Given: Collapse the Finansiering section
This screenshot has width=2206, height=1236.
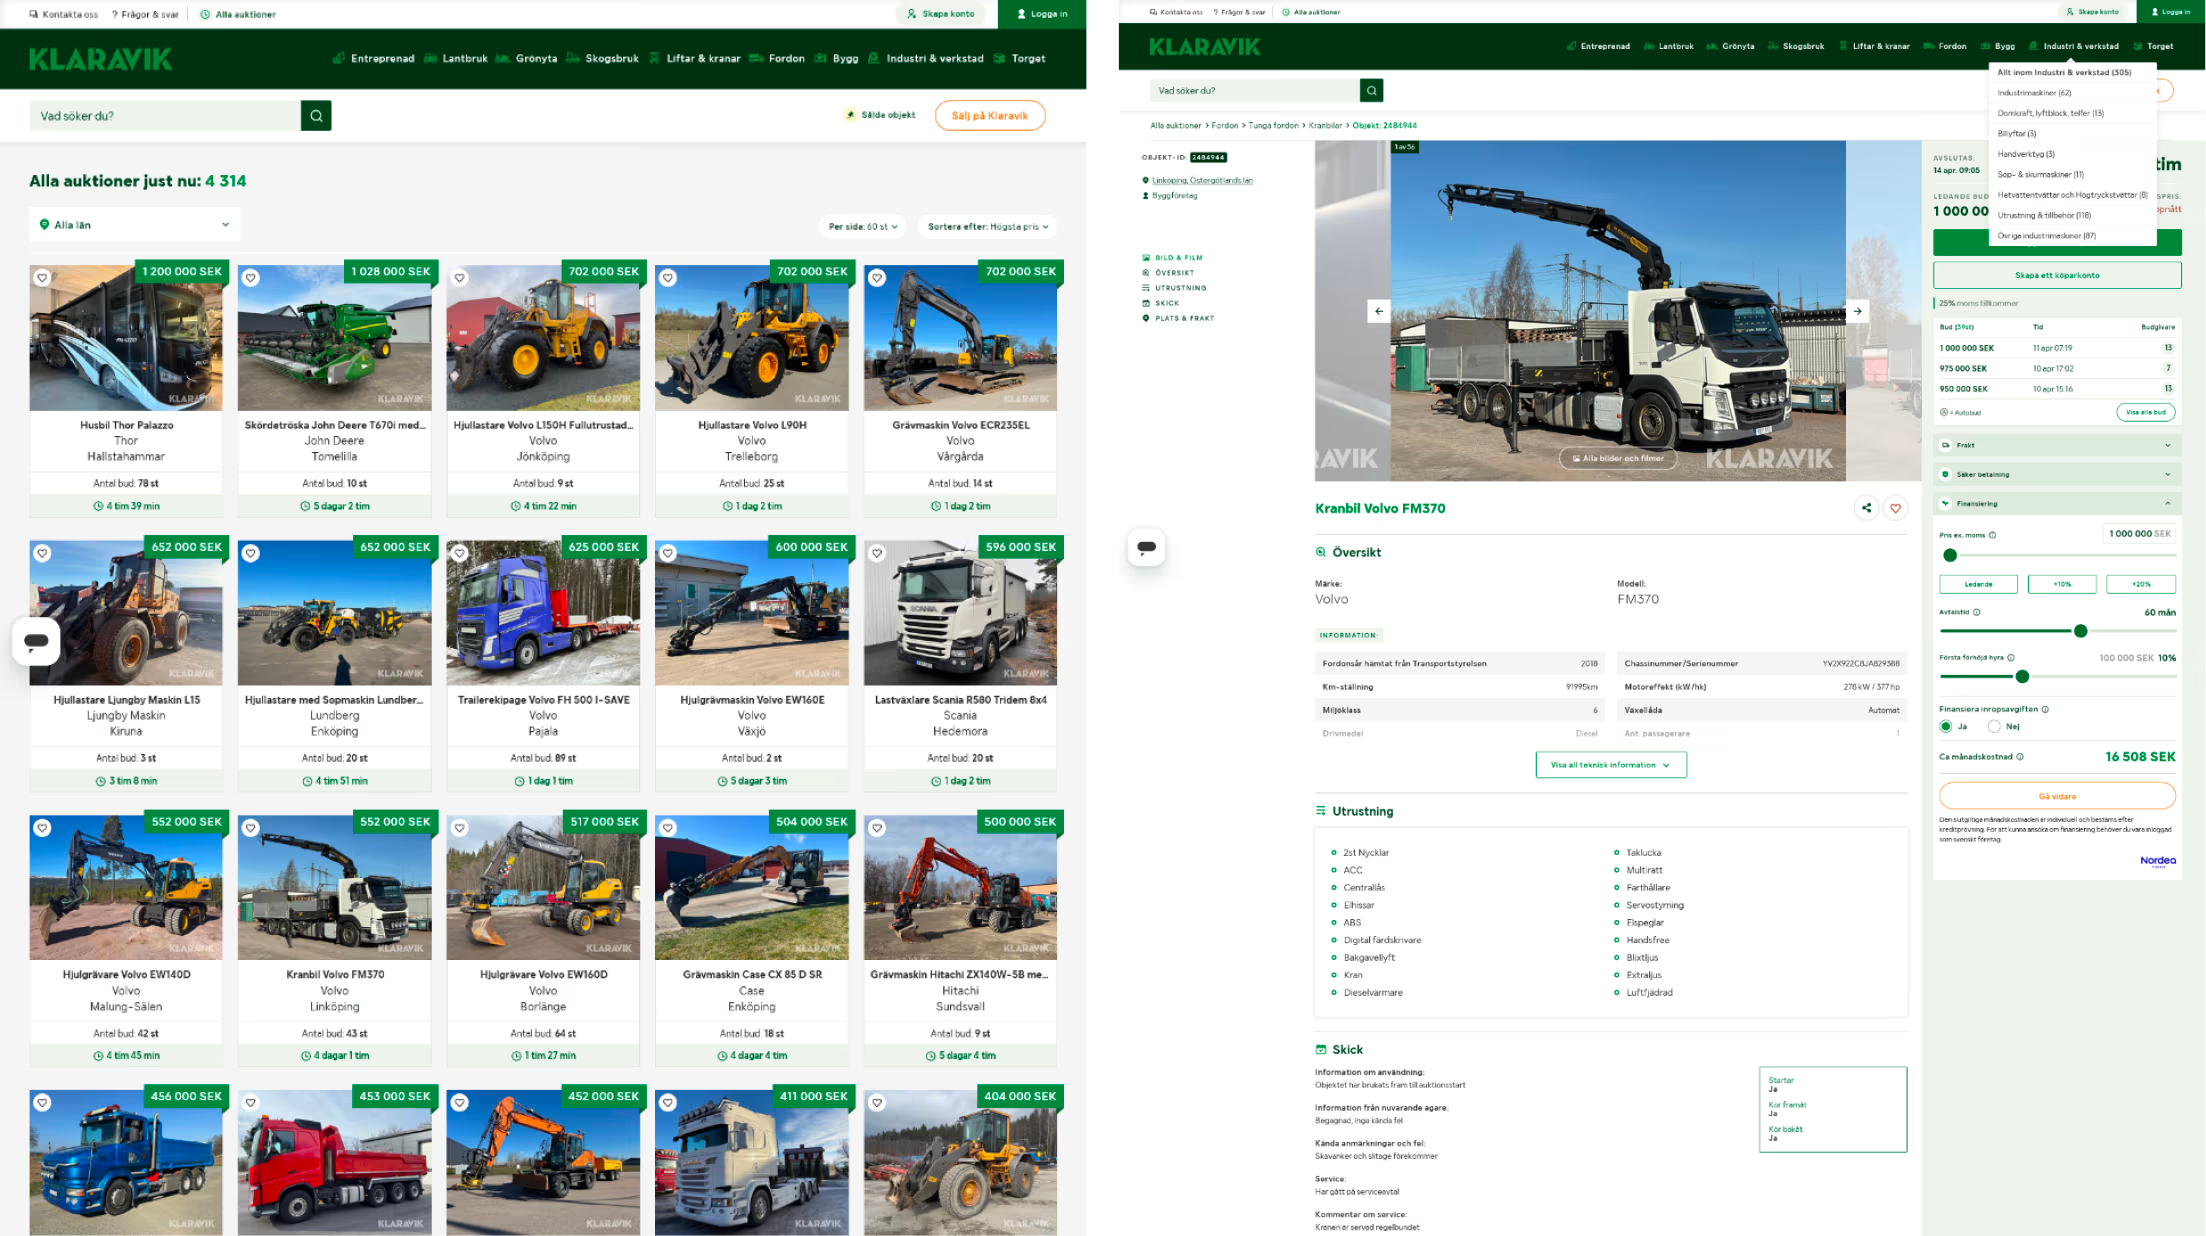Looking at the screenshot, I should 2056,504.
